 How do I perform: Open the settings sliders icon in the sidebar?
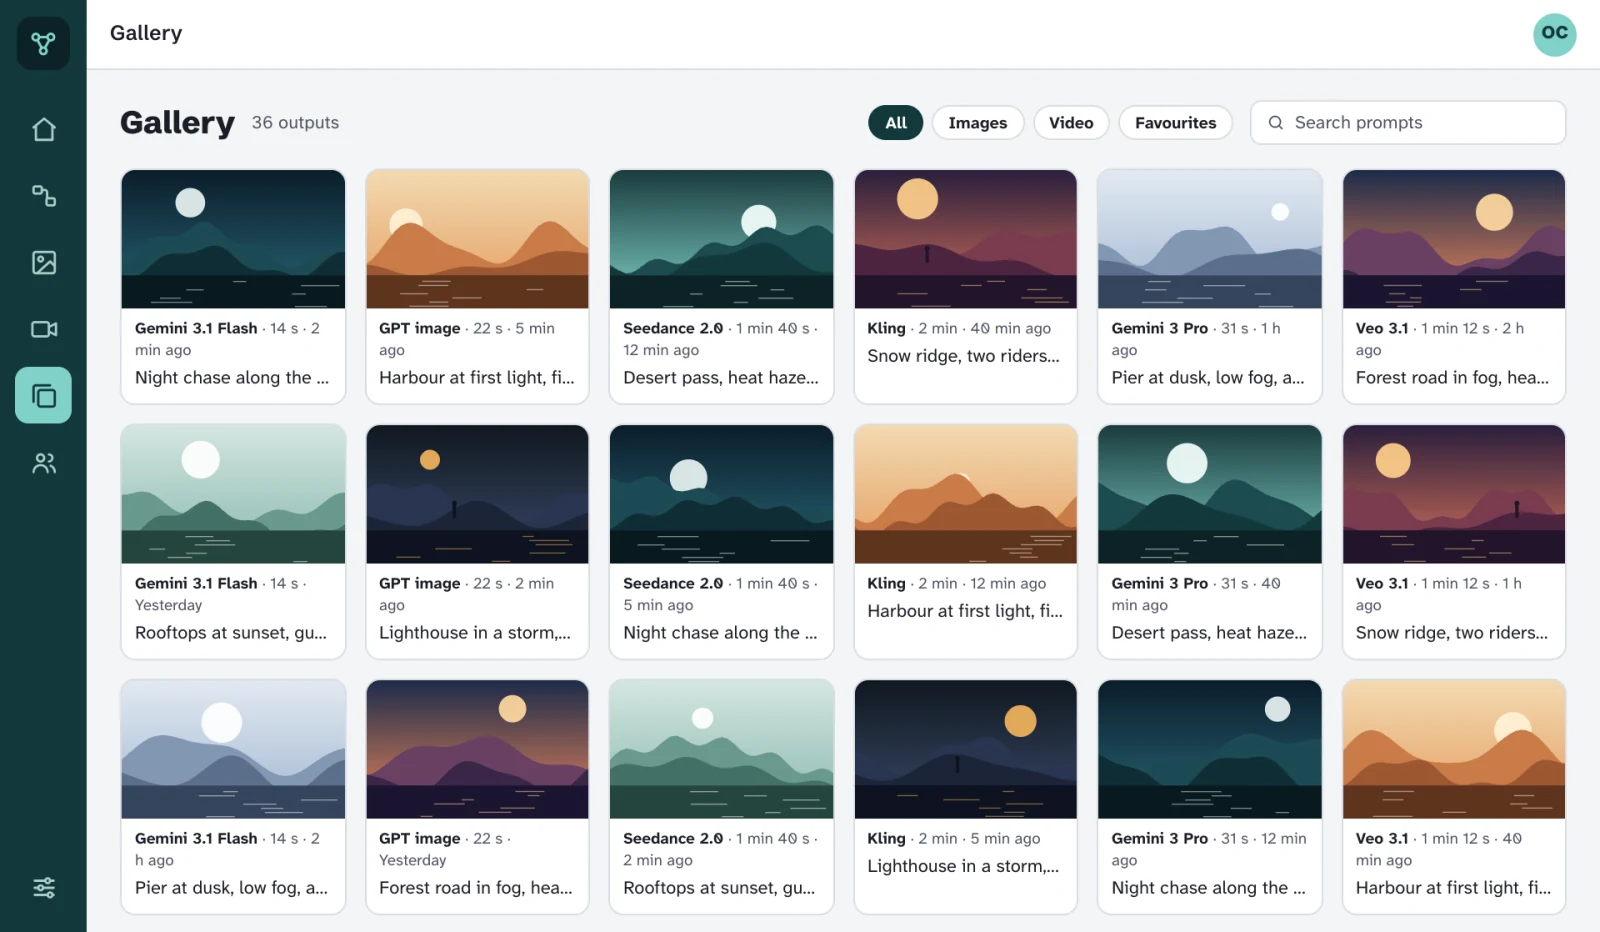tap(43, 888)
